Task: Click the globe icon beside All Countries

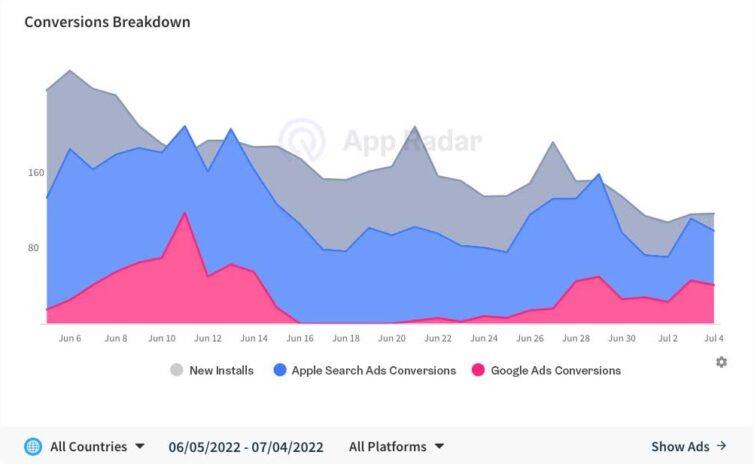Action: pos(33,447)
